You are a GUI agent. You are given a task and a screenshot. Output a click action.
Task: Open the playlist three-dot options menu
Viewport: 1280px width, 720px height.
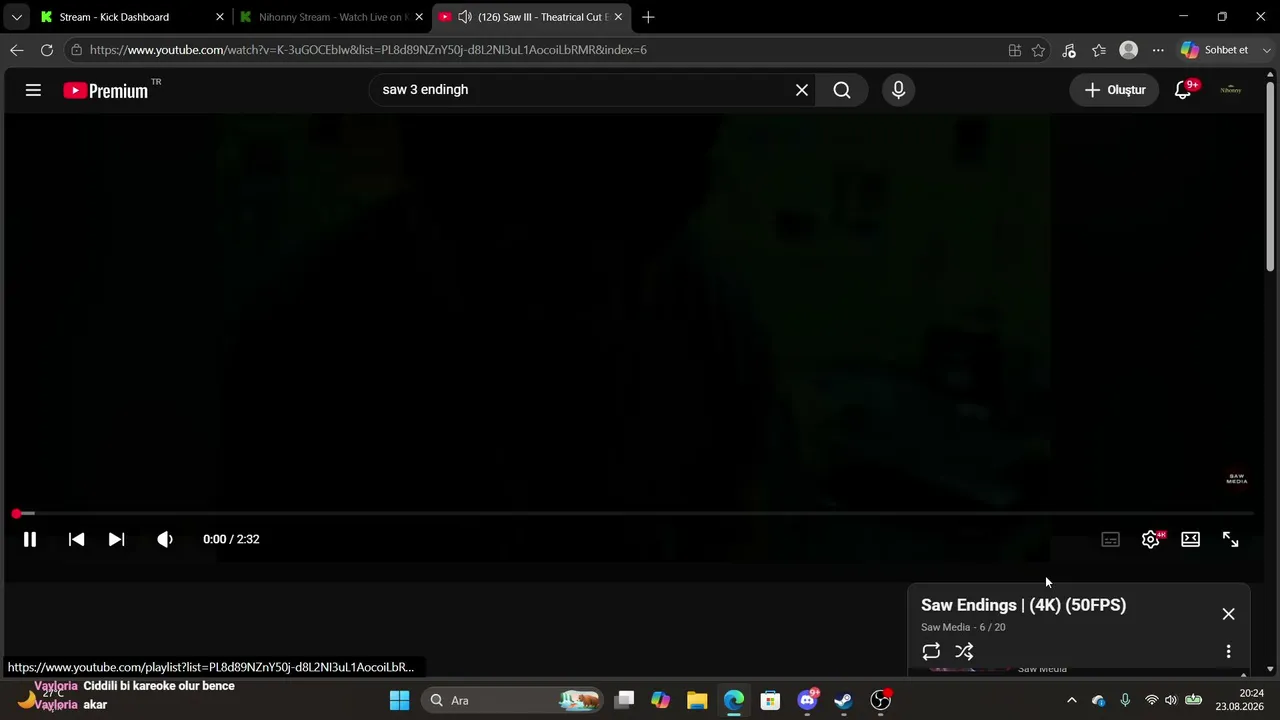pyautogui.click(x=1228, y=651)
